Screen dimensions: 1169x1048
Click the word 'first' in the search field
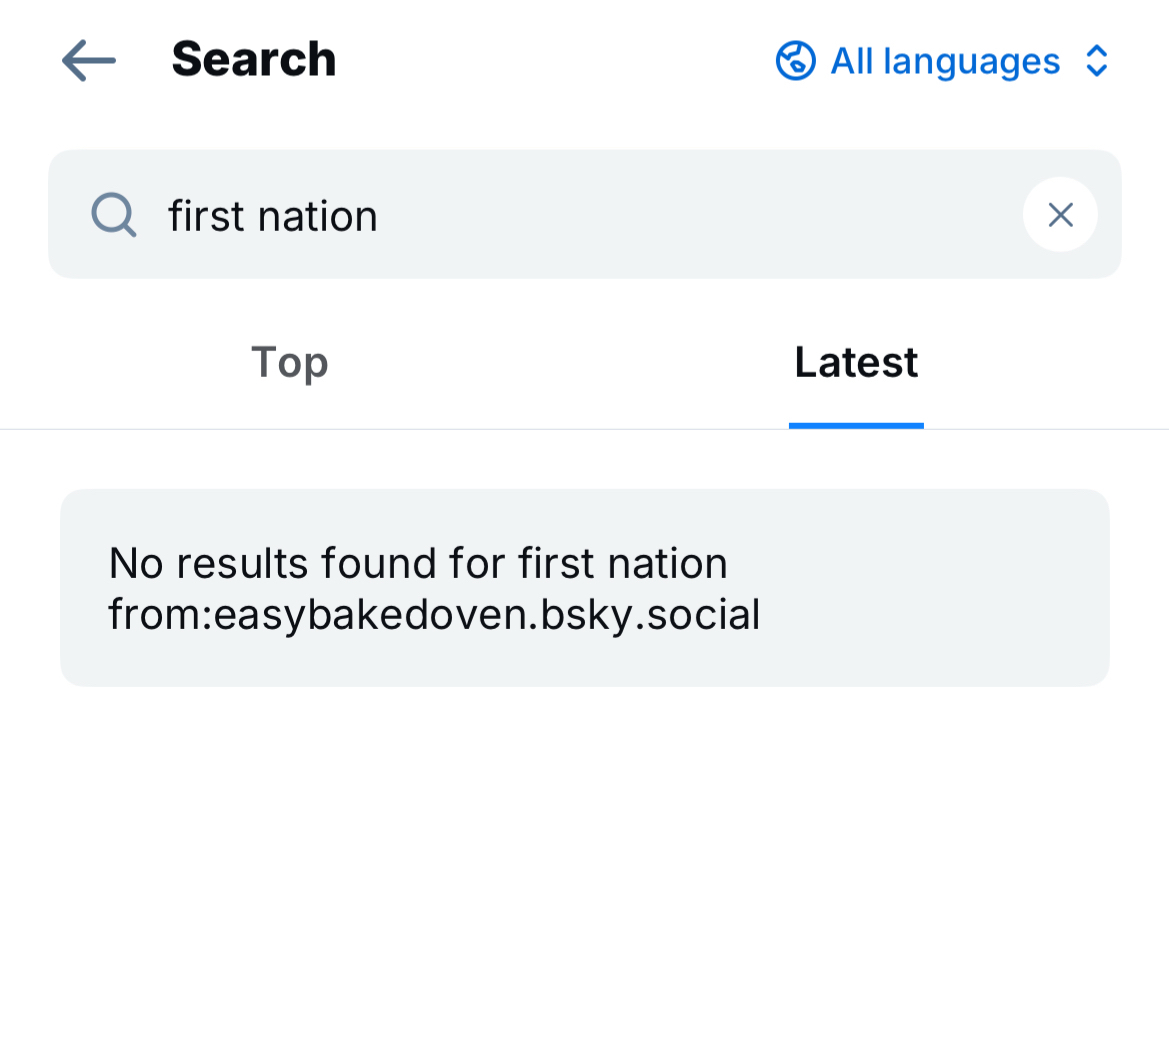pyautogui.click(x=207, y=216)
